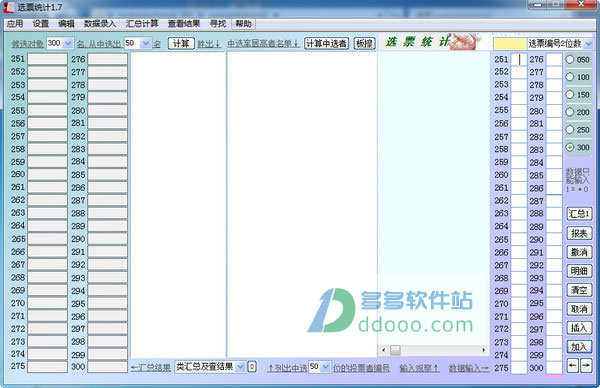Select the 300 radio button

570,147
